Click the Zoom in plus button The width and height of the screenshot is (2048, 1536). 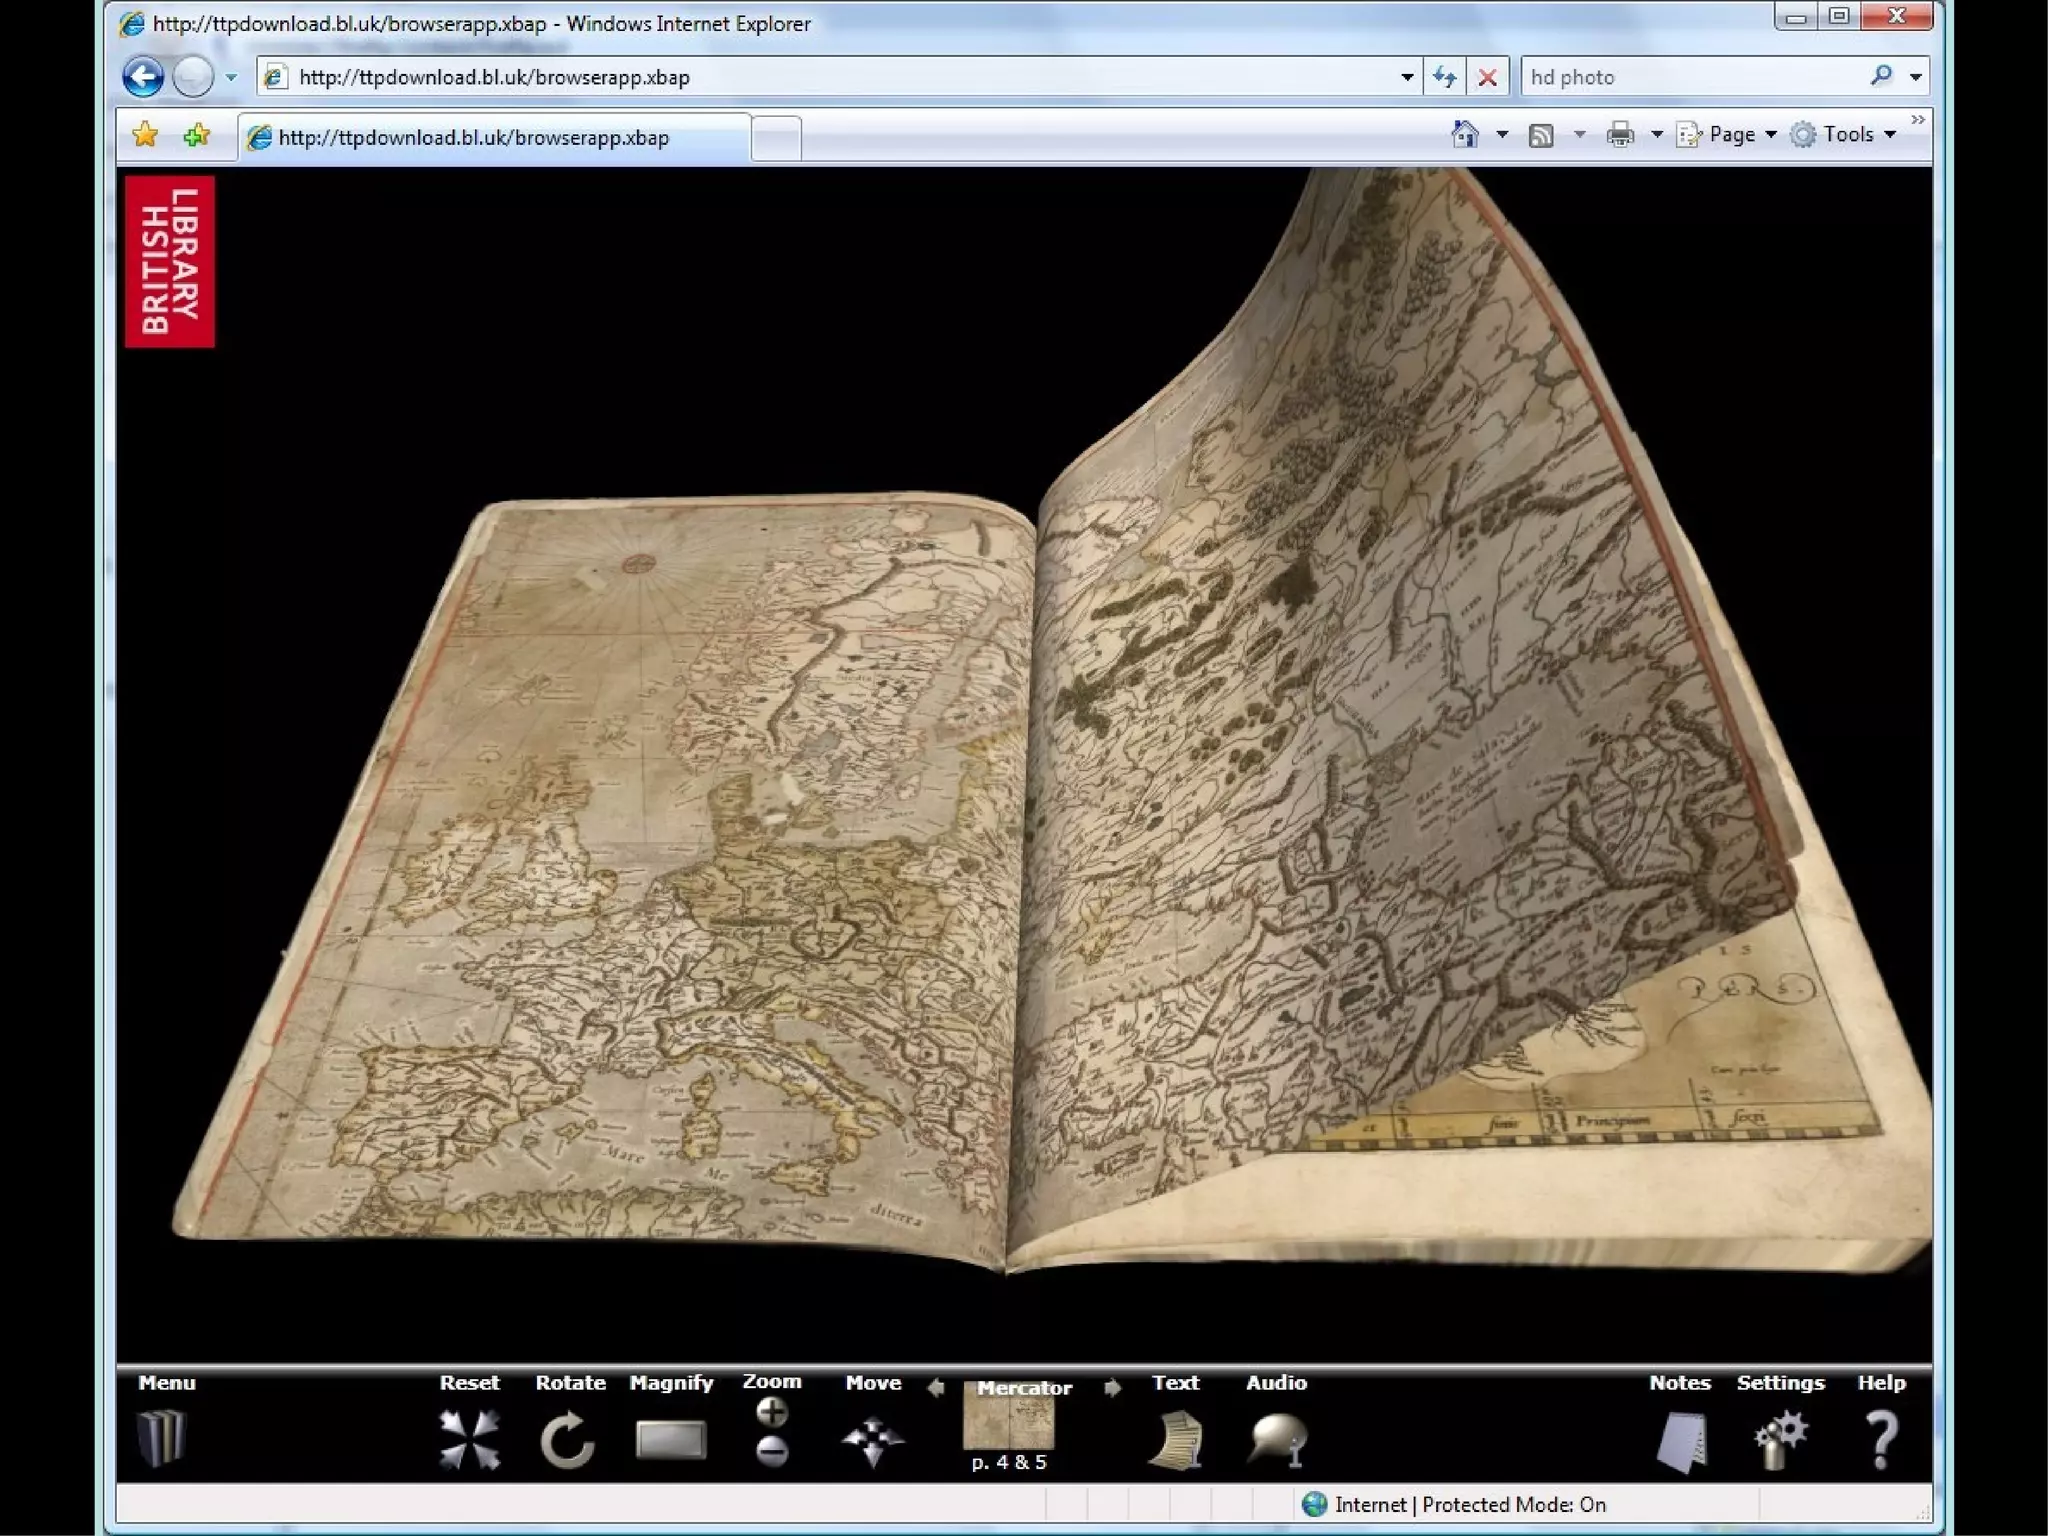(x=772, y=1412)
